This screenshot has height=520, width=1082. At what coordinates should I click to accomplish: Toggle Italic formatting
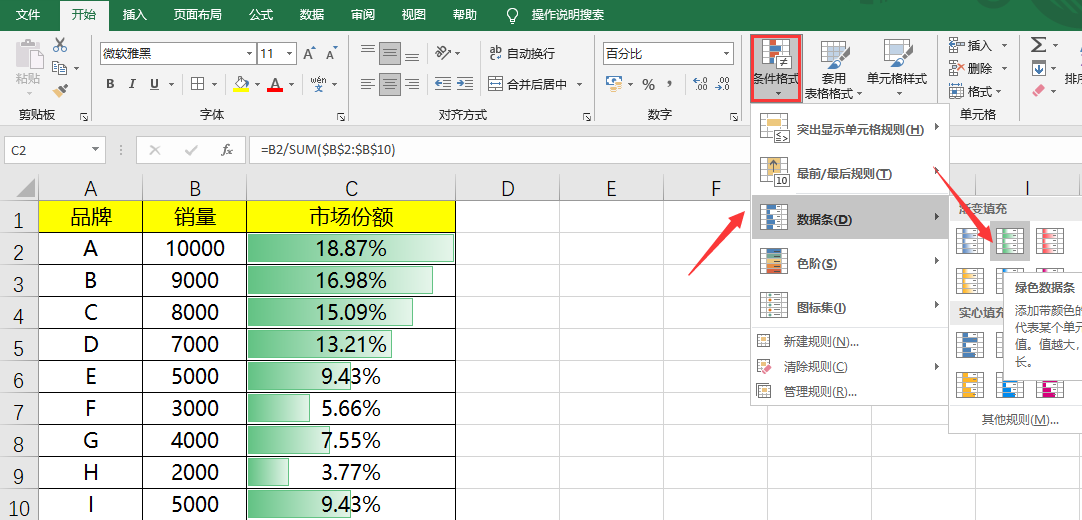coord(132,84)
